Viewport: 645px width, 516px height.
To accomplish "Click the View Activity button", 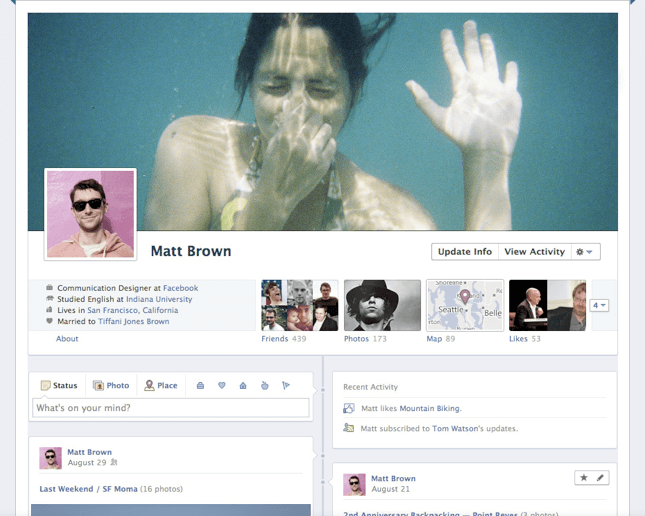I will pyautogui.click(x=534, y=252).
